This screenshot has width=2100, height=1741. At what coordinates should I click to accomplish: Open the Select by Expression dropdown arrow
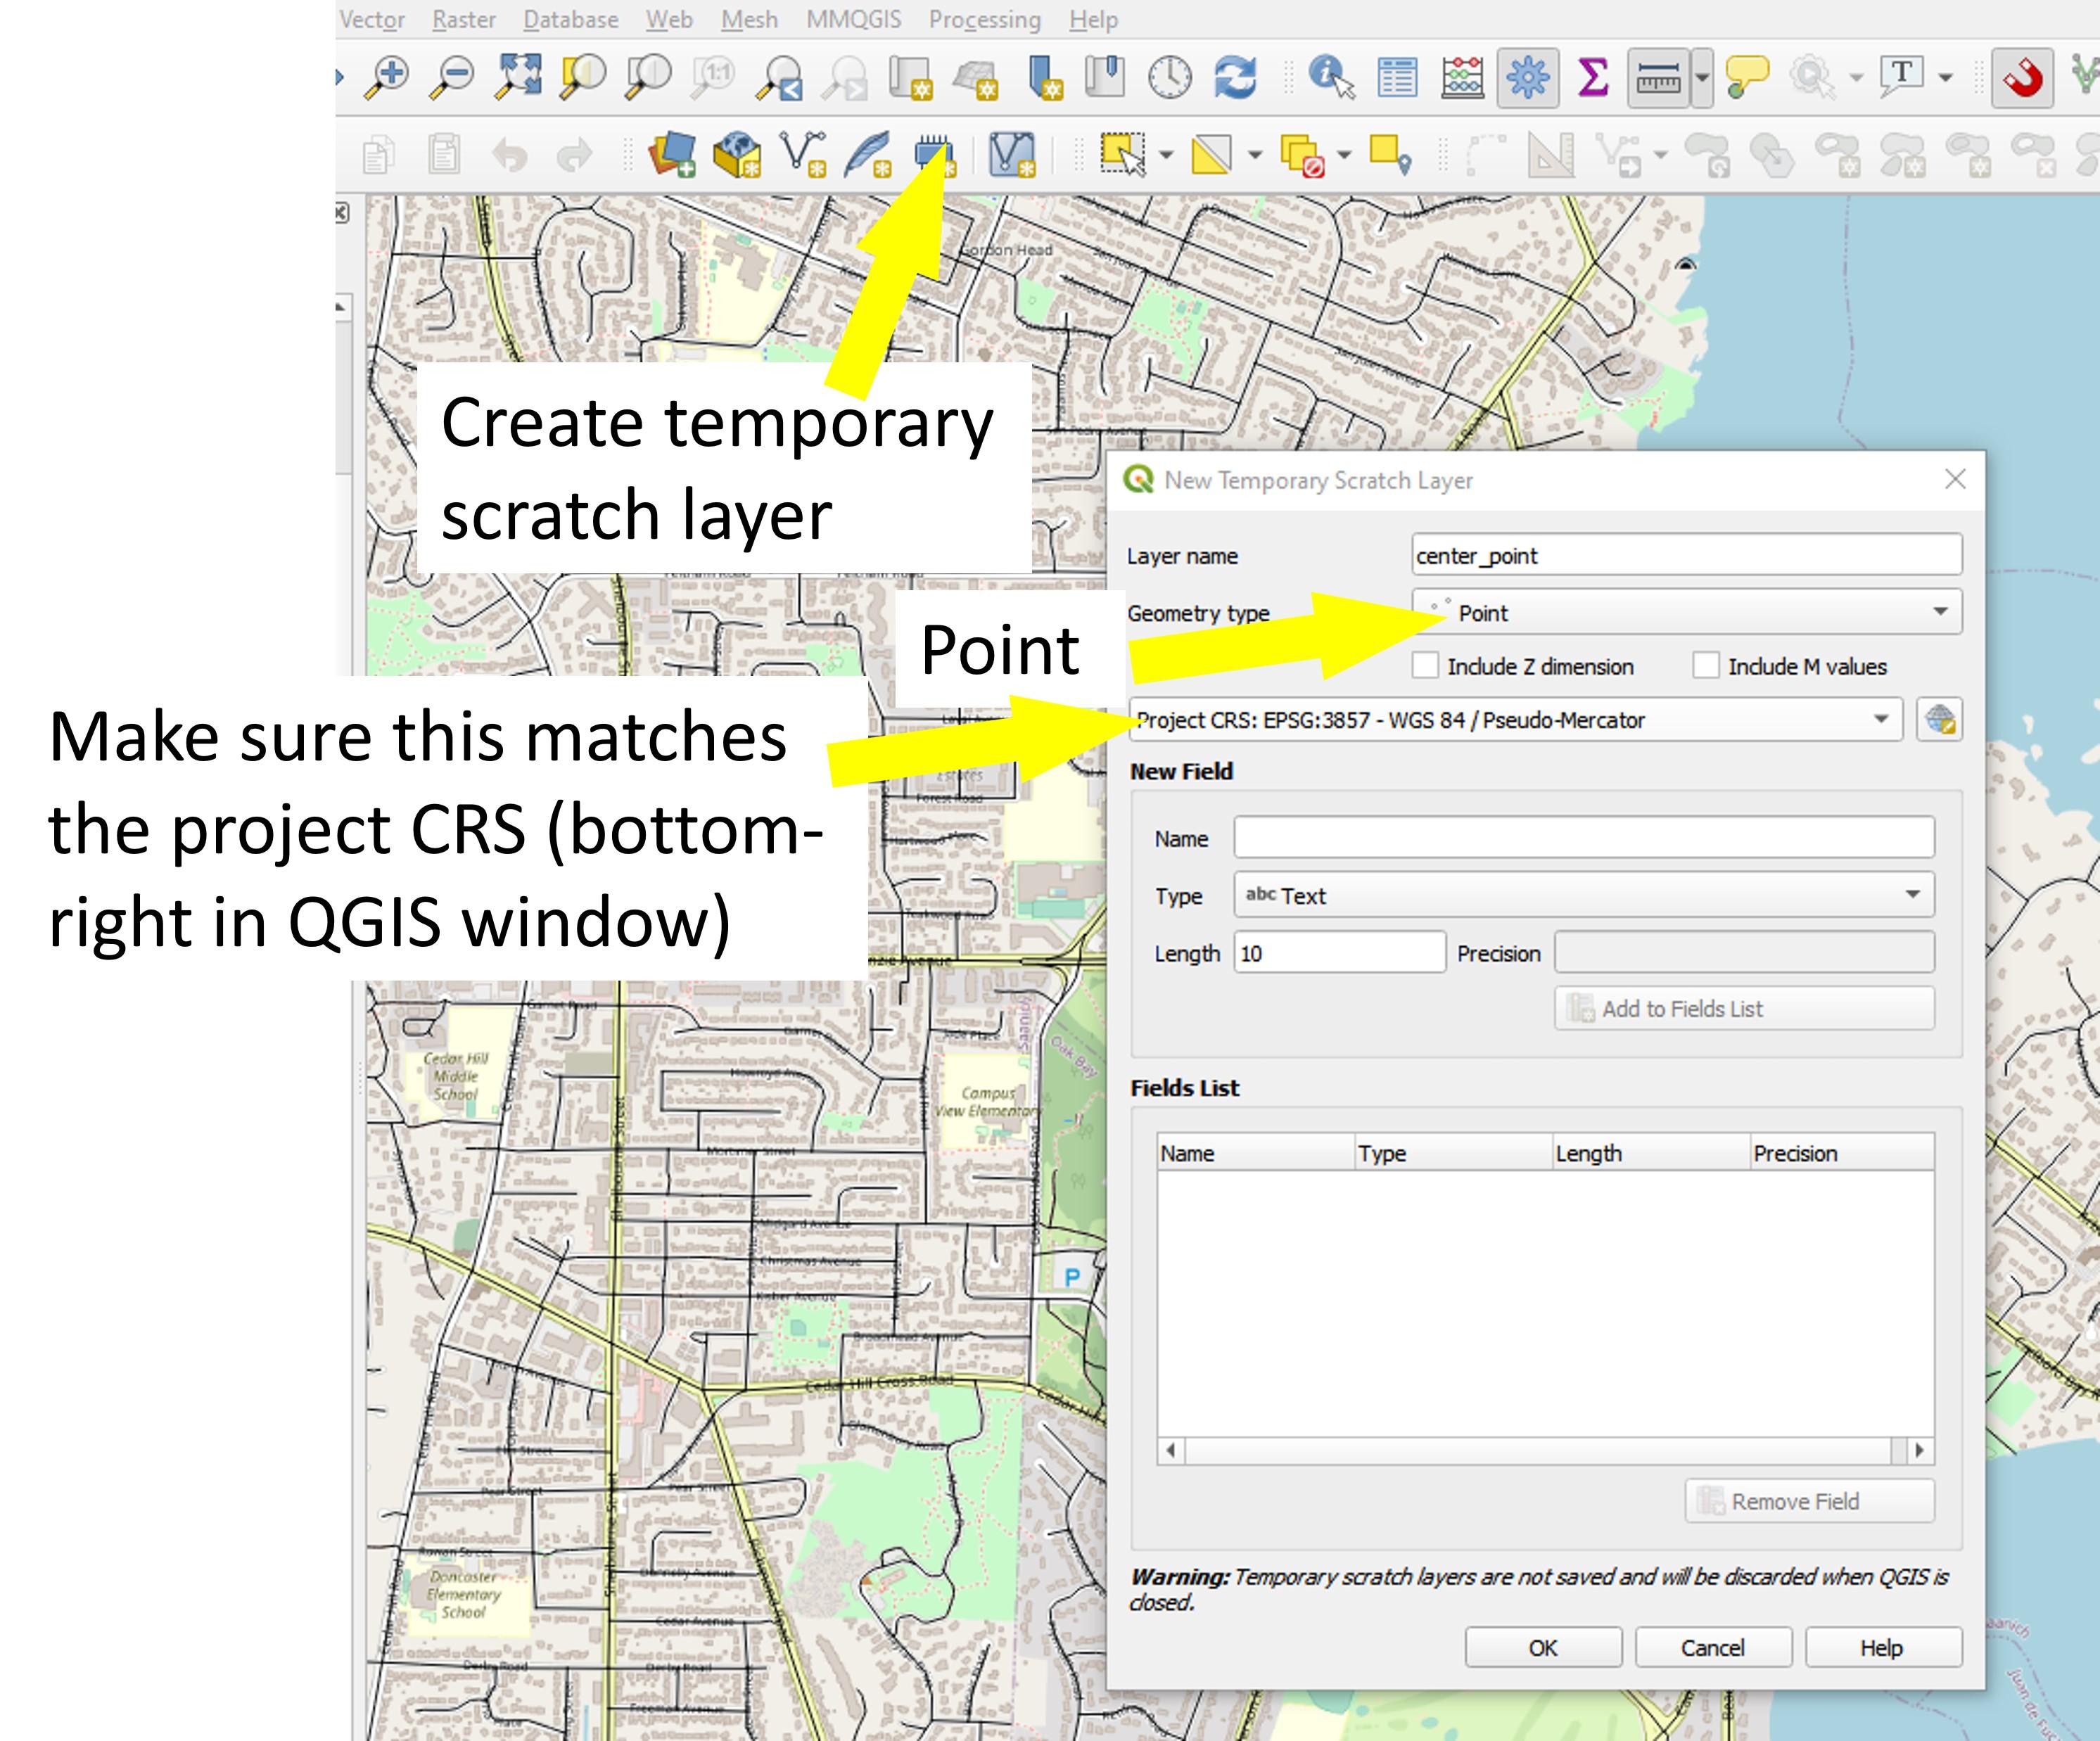coord(1255,155)
